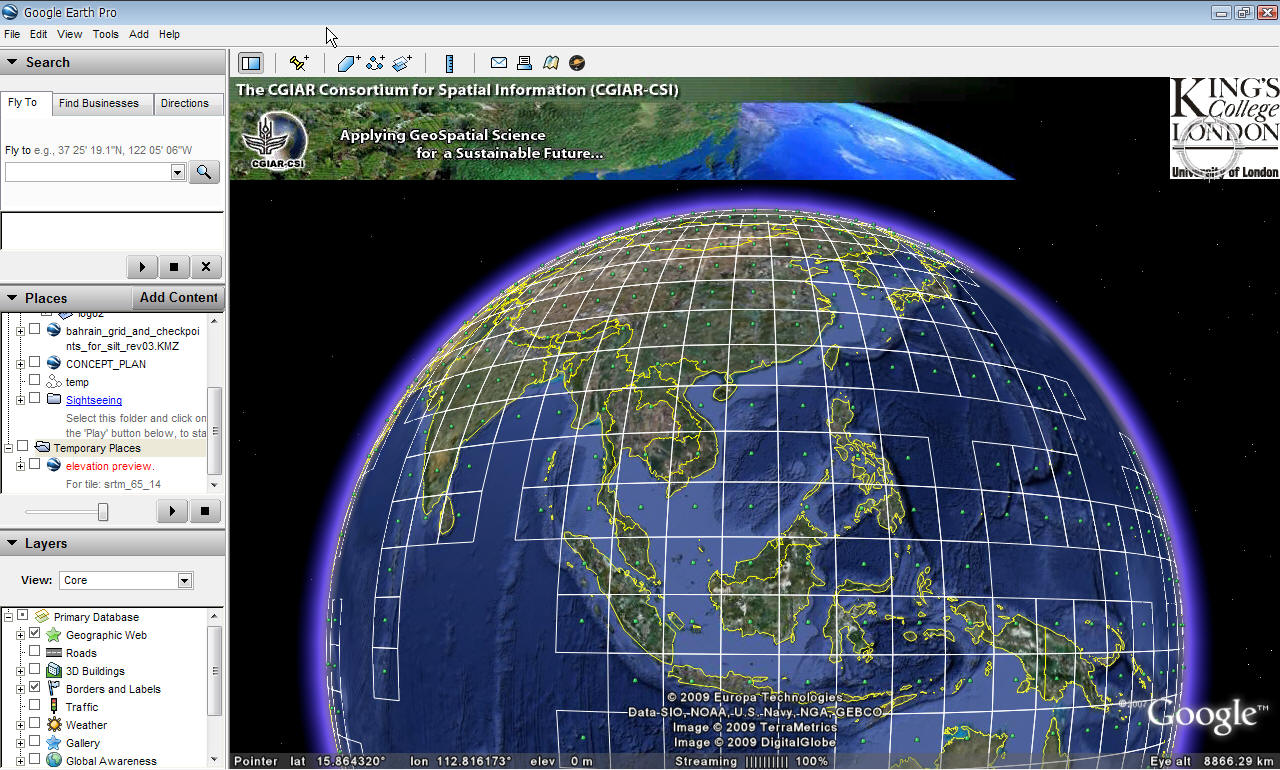Click the Global Awareness globe icon
The image size is (1280, 770).
(x=54, y=761)
